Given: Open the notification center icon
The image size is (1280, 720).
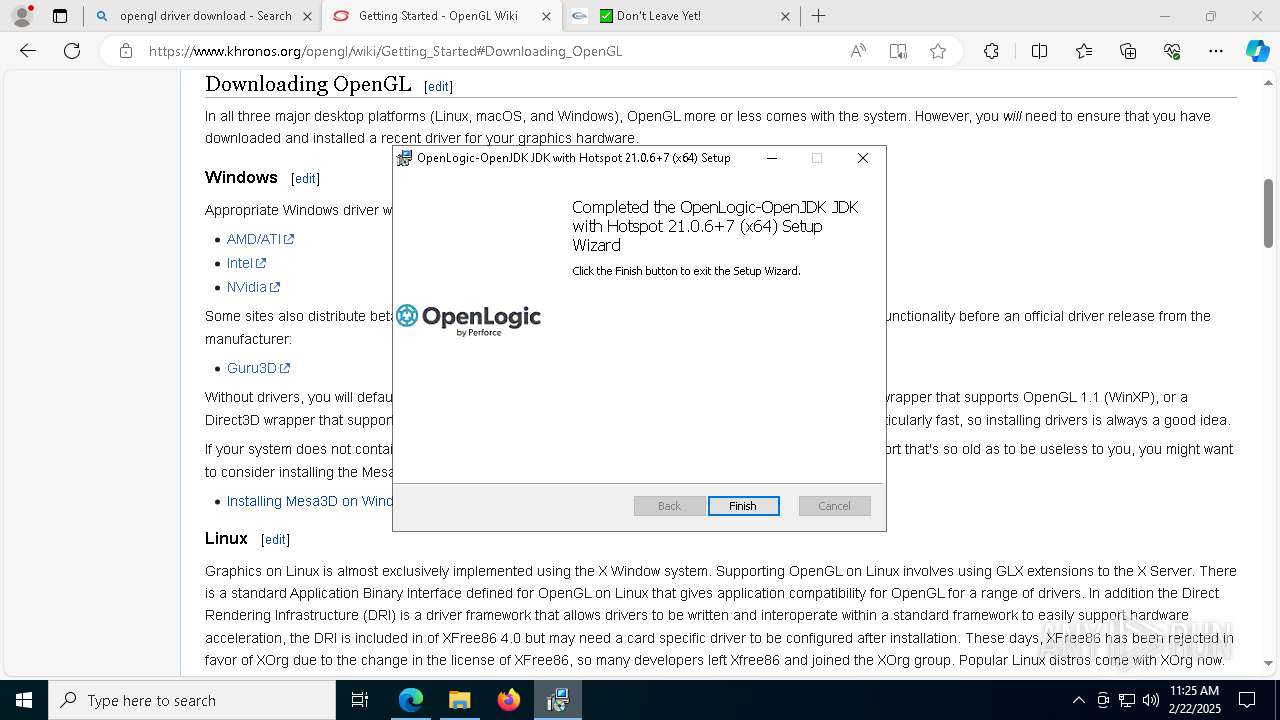Looking at the screenshot, I should coord(1248,700).
